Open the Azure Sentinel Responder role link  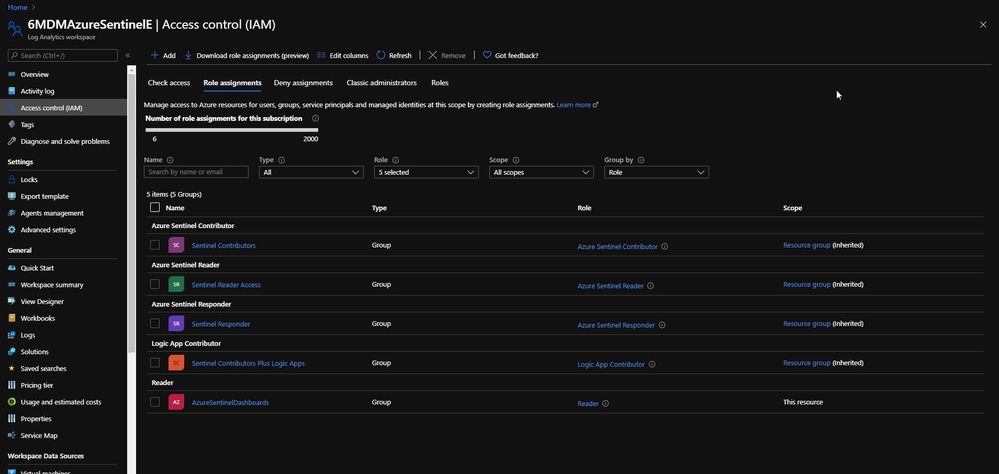click(x=616, y=325)
